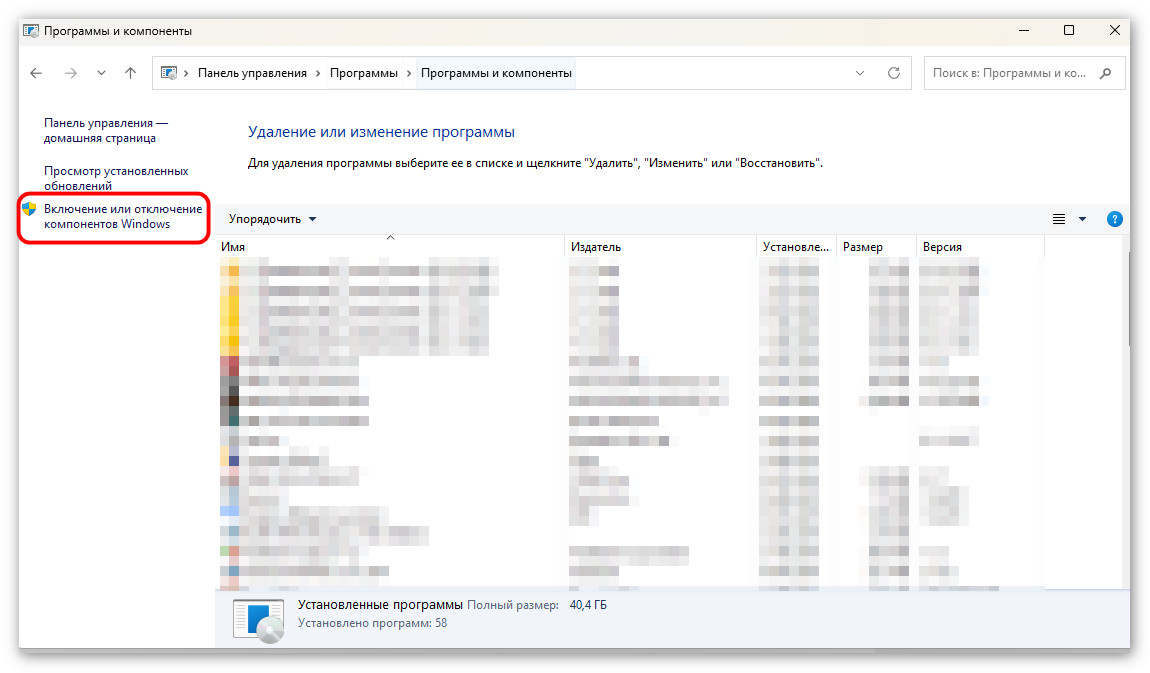Maximize the Programs and Features window

(1069, 30)
